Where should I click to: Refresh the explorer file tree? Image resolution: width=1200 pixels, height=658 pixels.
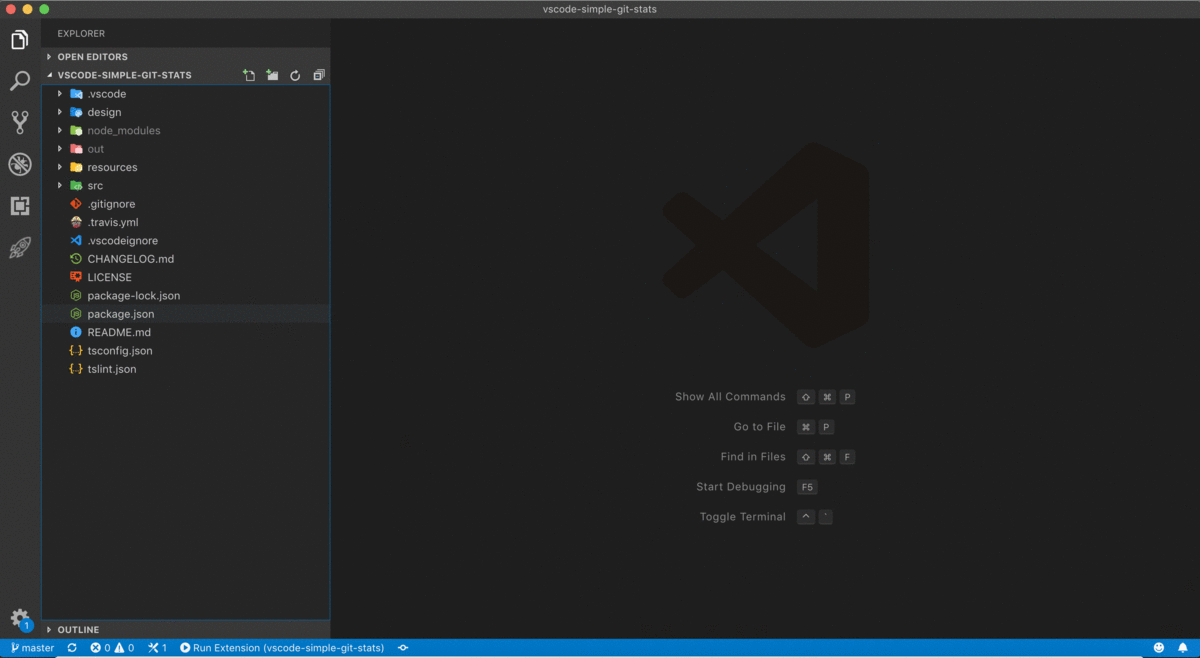[x=295, y=75]
